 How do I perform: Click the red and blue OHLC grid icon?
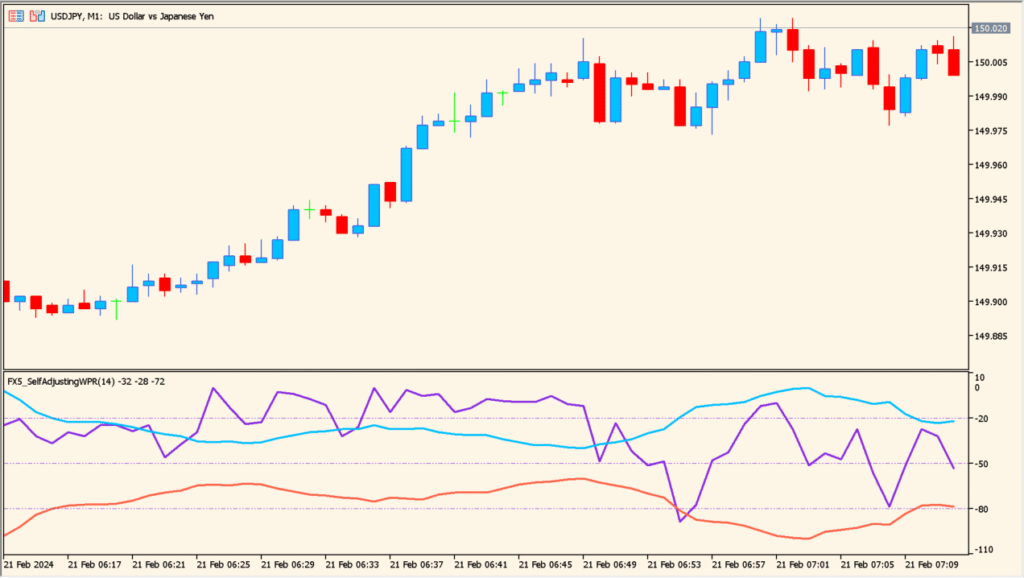point(16,16)
